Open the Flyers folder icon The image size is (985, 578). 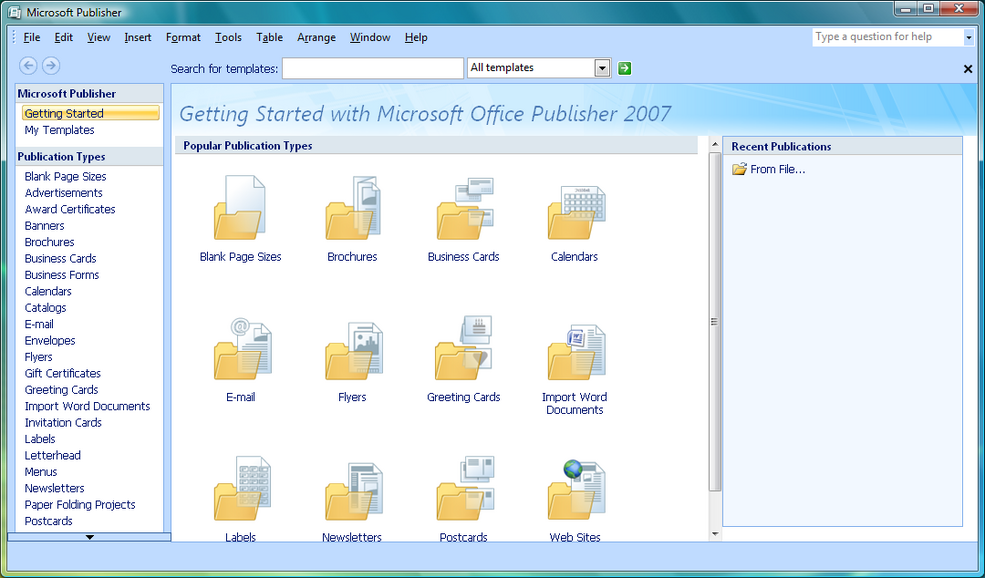click(353, 351)
